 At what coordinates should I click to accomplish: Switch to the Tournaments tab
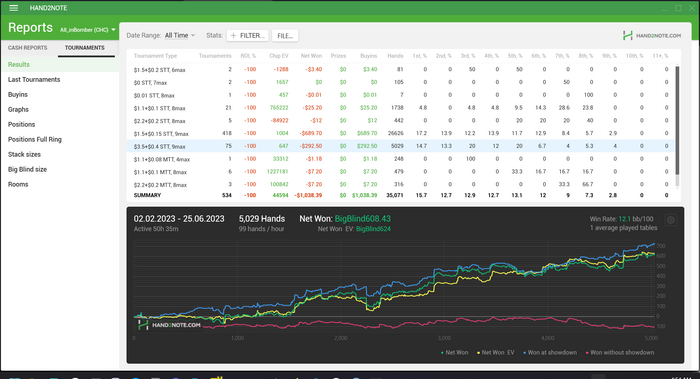[x=85, y=48]
